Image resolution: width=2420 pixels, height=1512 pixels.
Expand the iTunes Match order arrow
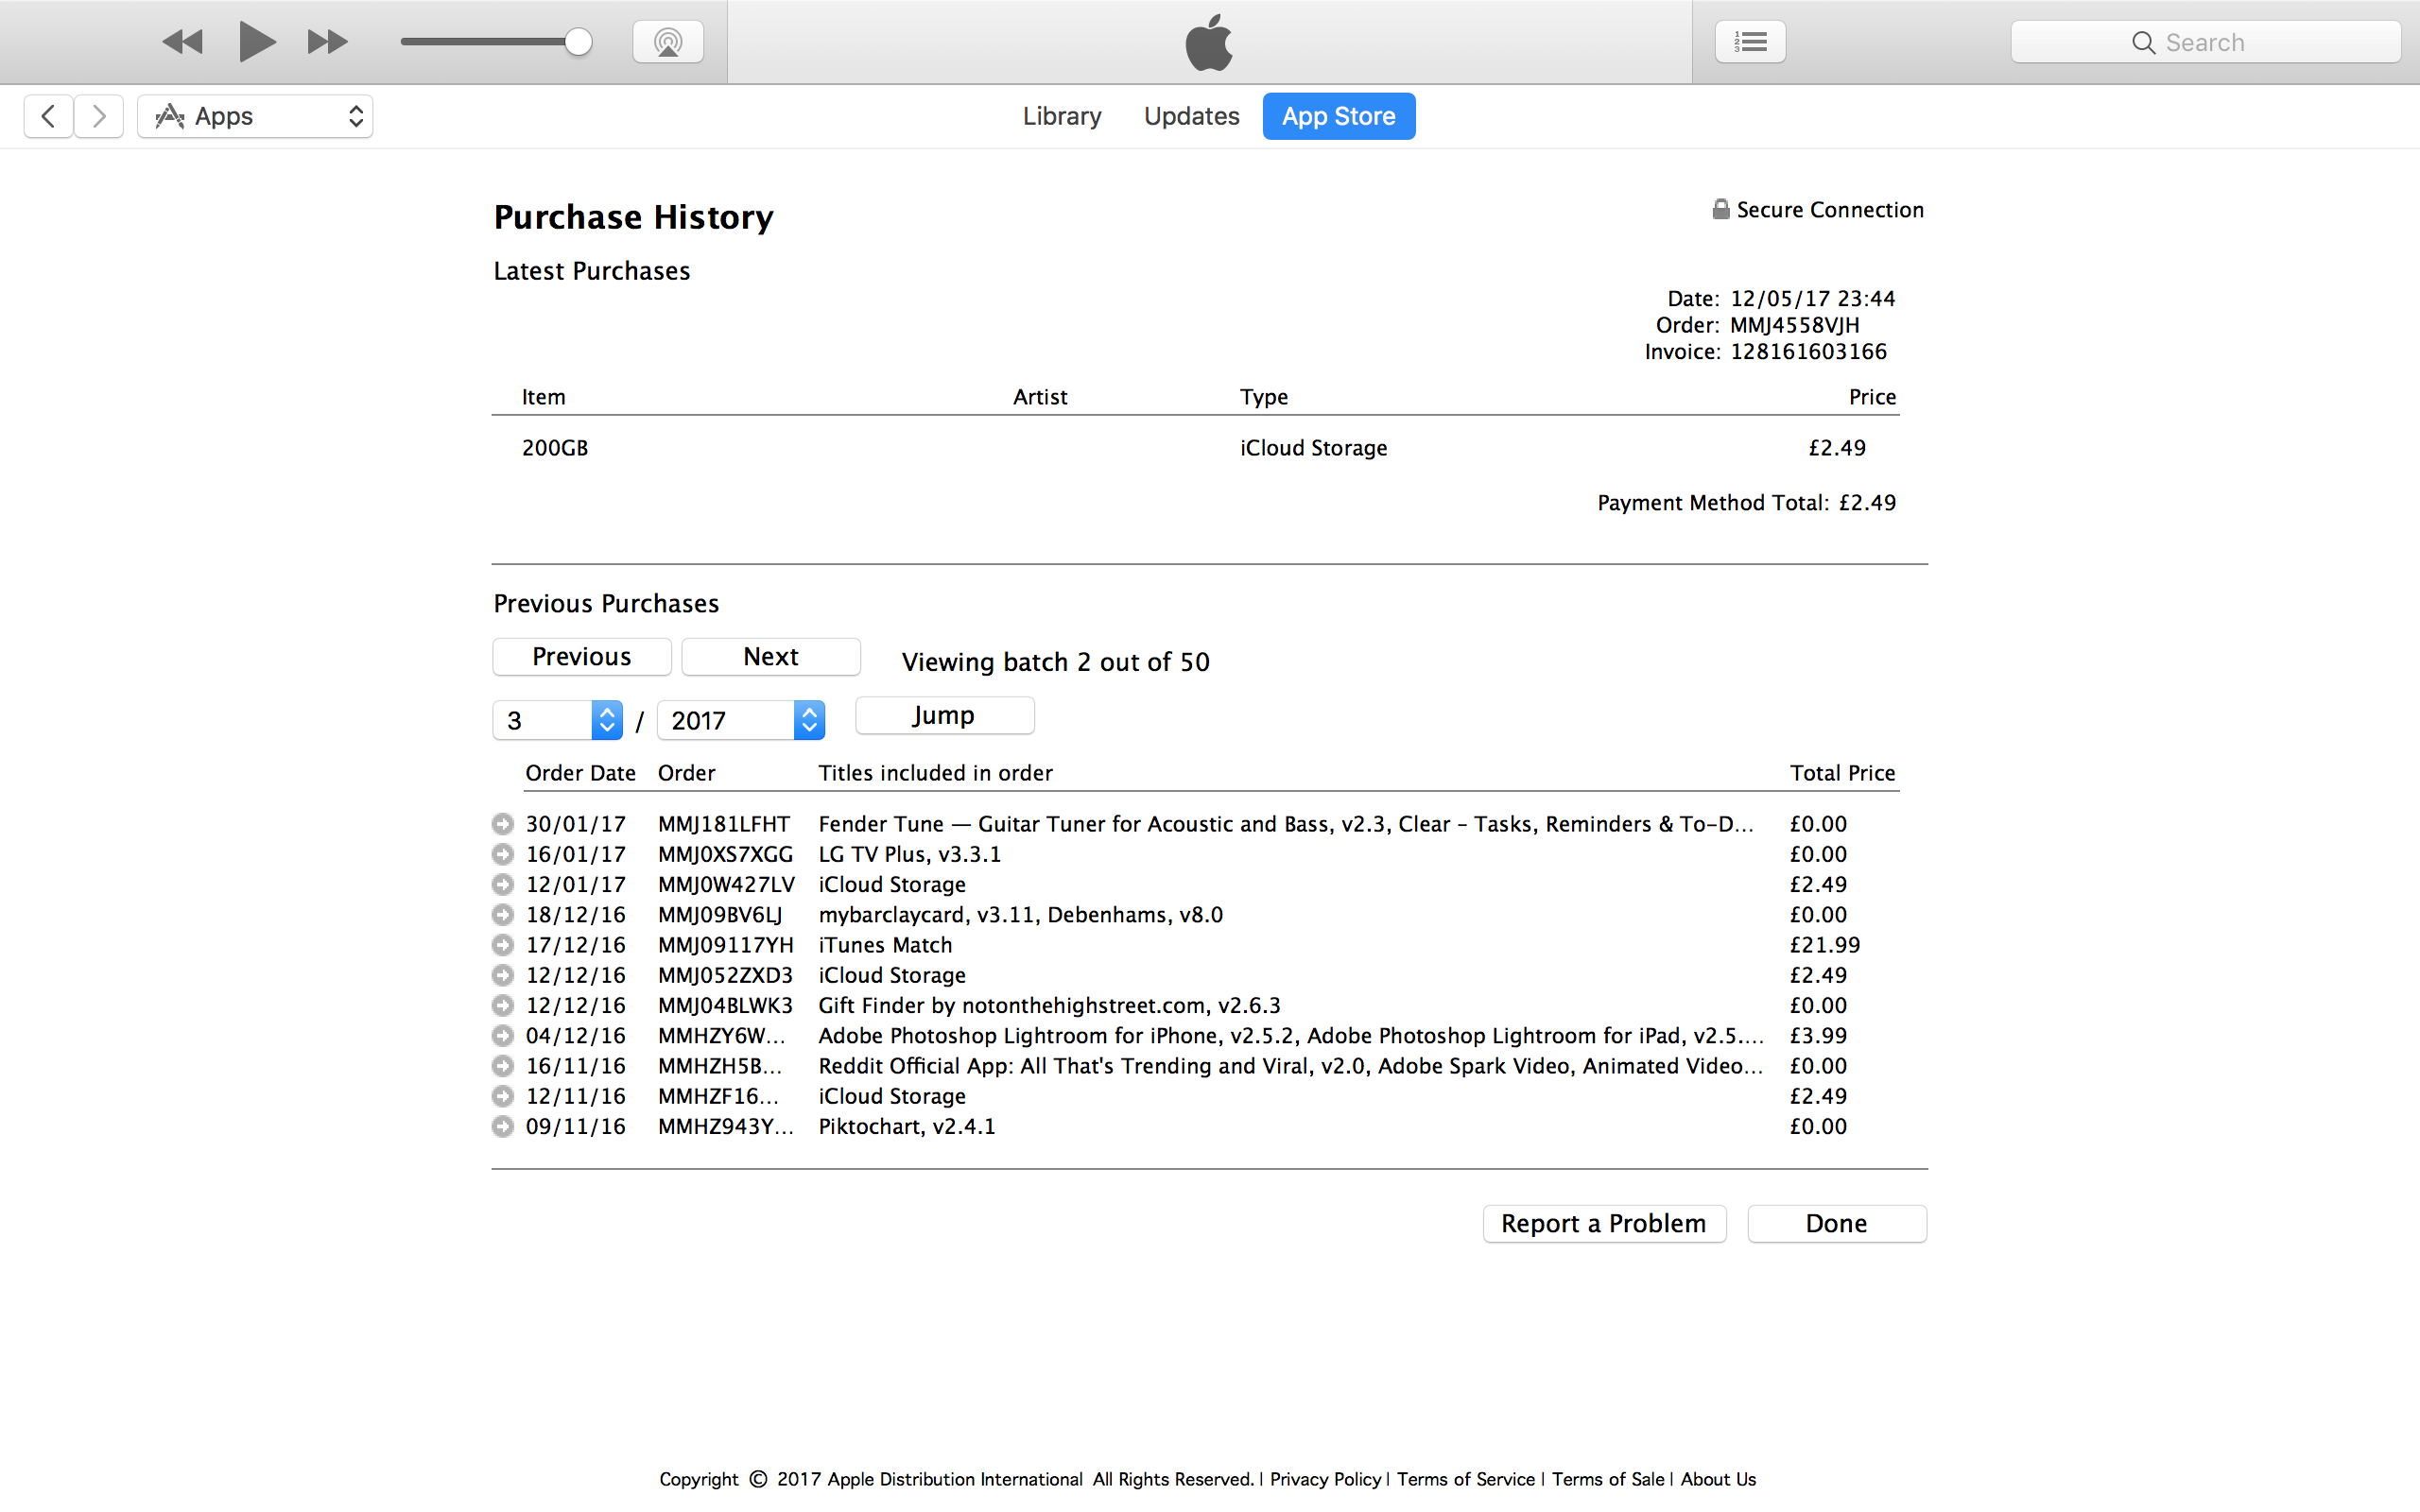[x=503, y=945]
